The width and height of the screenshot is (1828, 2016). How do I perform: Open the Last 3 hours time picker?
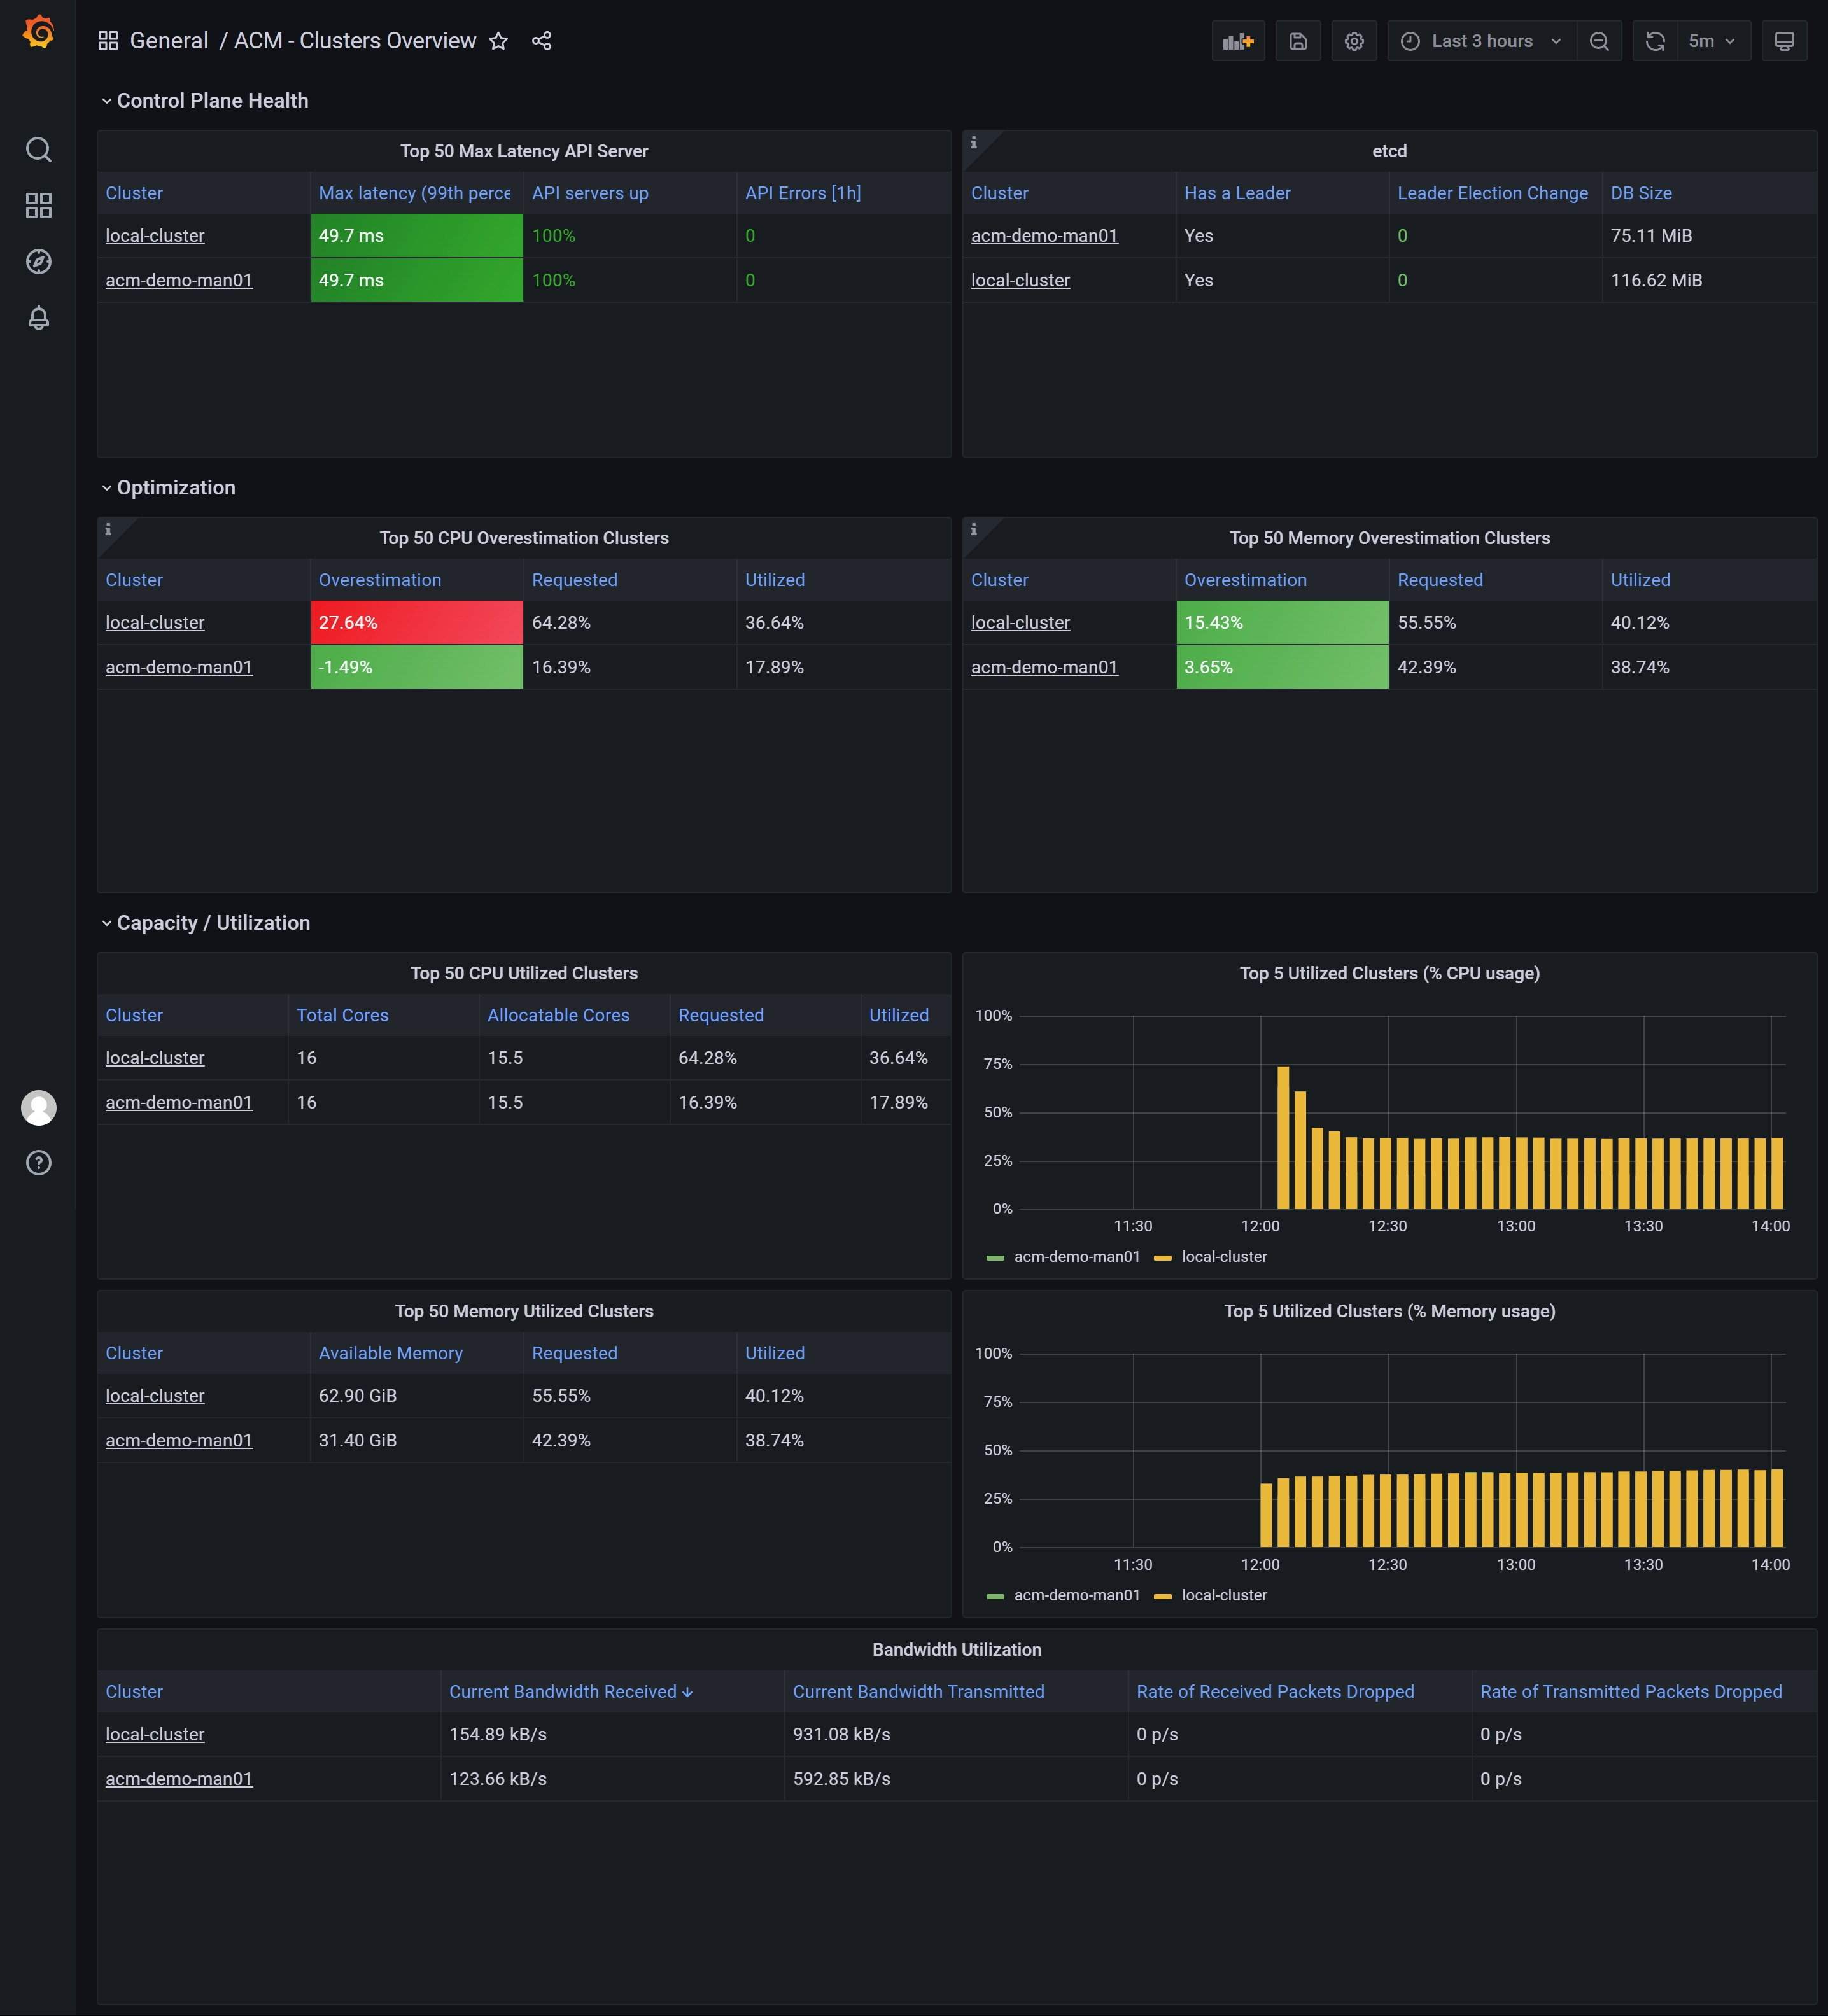(1481, 41)
